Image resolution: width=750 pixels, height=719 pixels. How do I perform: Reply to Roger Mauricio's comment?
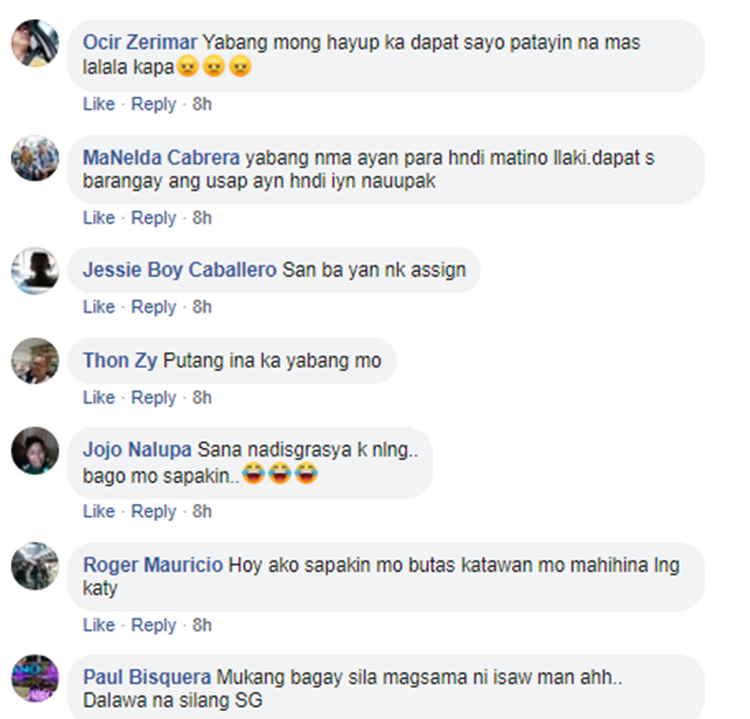pyautogui.click(x=154, y=626)
